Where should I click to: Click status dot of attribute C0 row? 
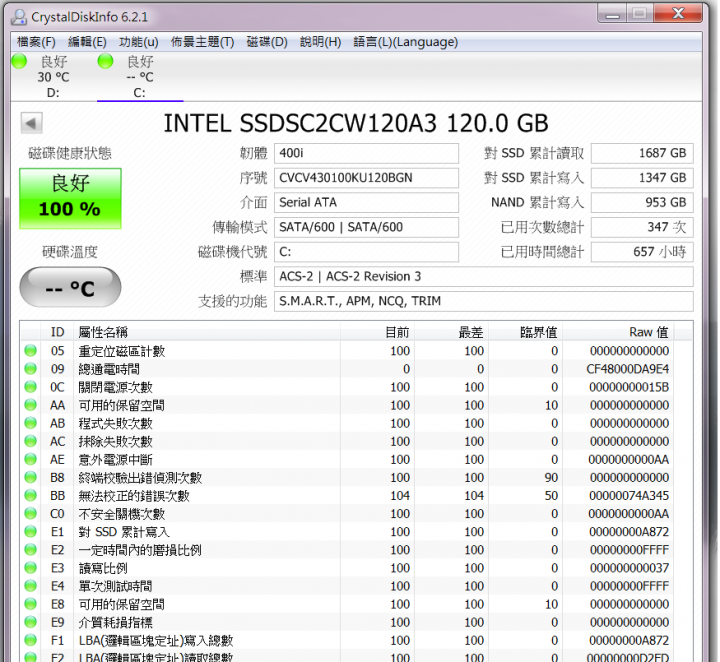[x=31, y=513]
